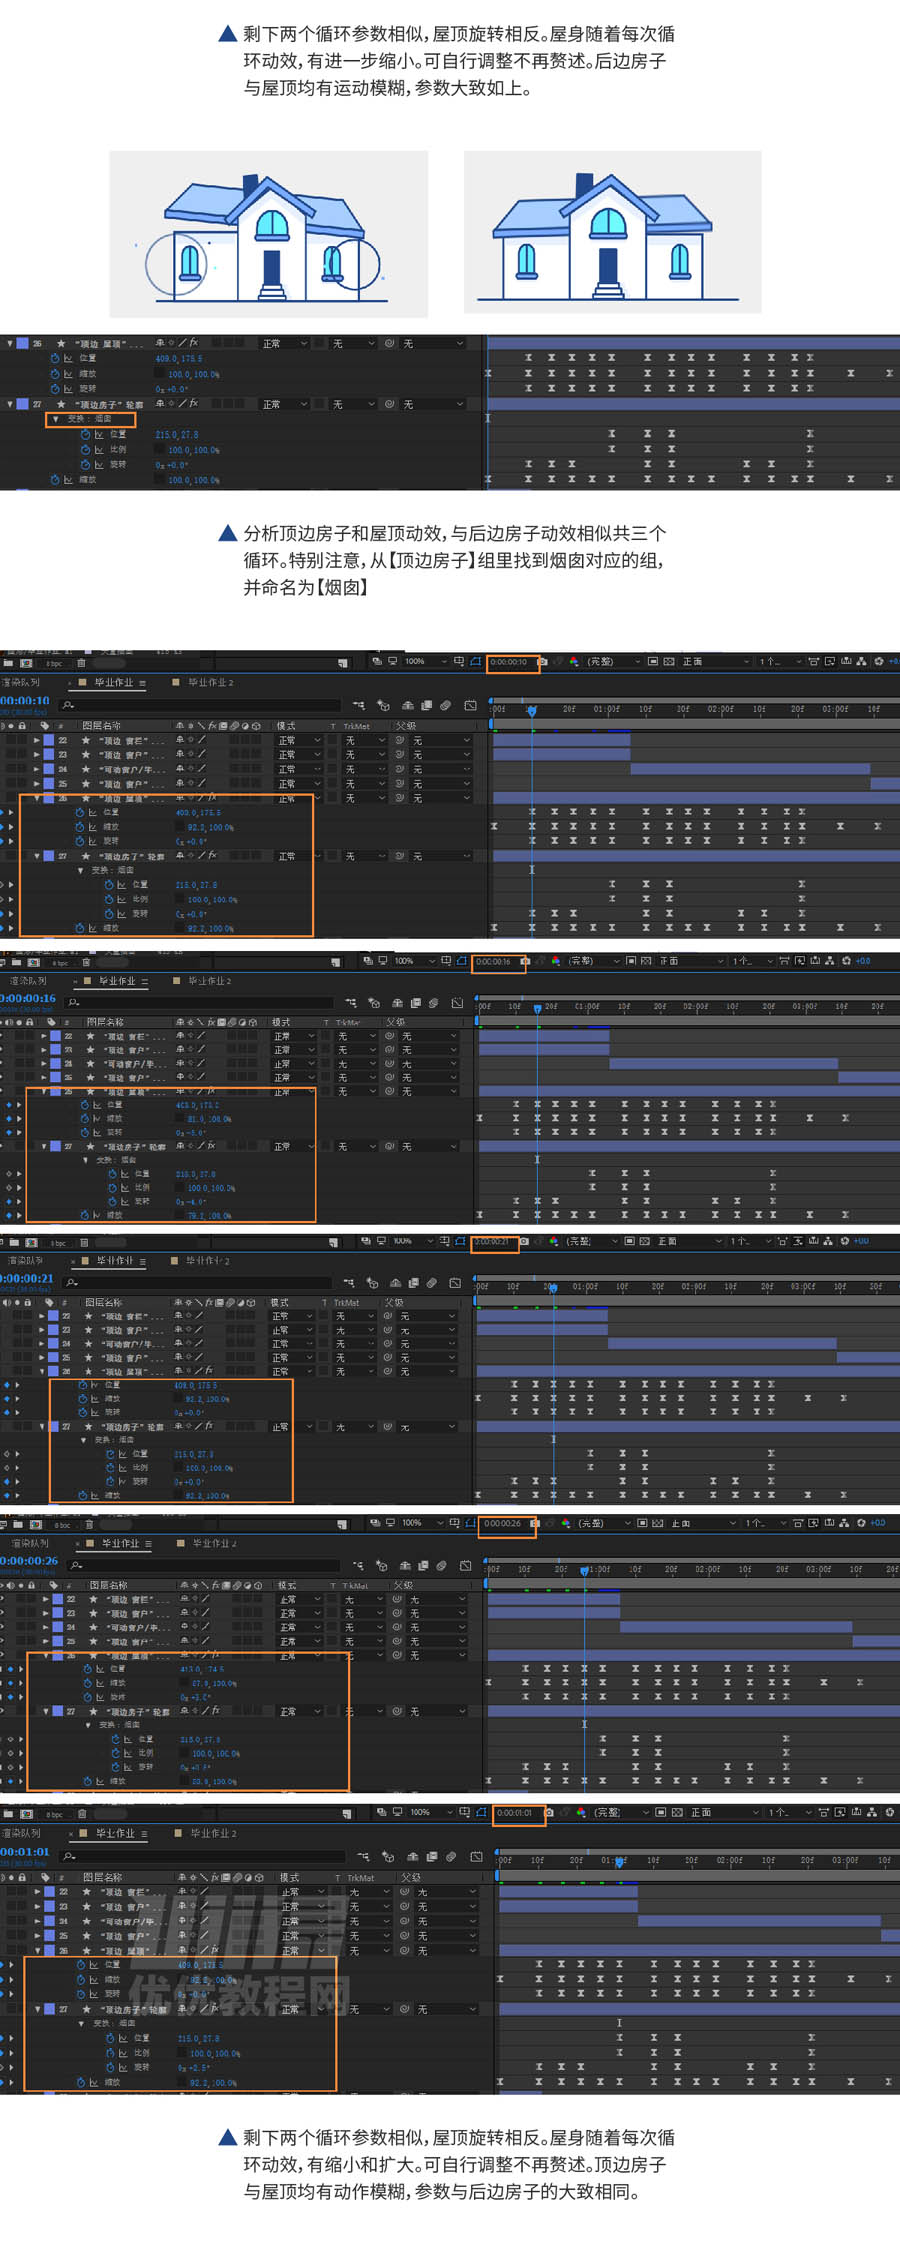The width and height of the screenshot is (900, 2241).
Task: Click 409.0, 175.5 position value in topmost timeline
Action: pos(179,358)
